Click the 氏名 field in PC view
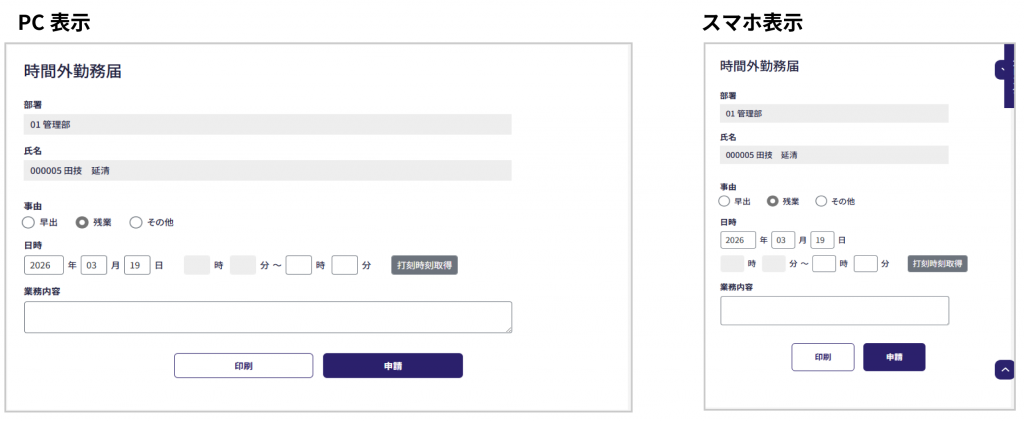 267,171
